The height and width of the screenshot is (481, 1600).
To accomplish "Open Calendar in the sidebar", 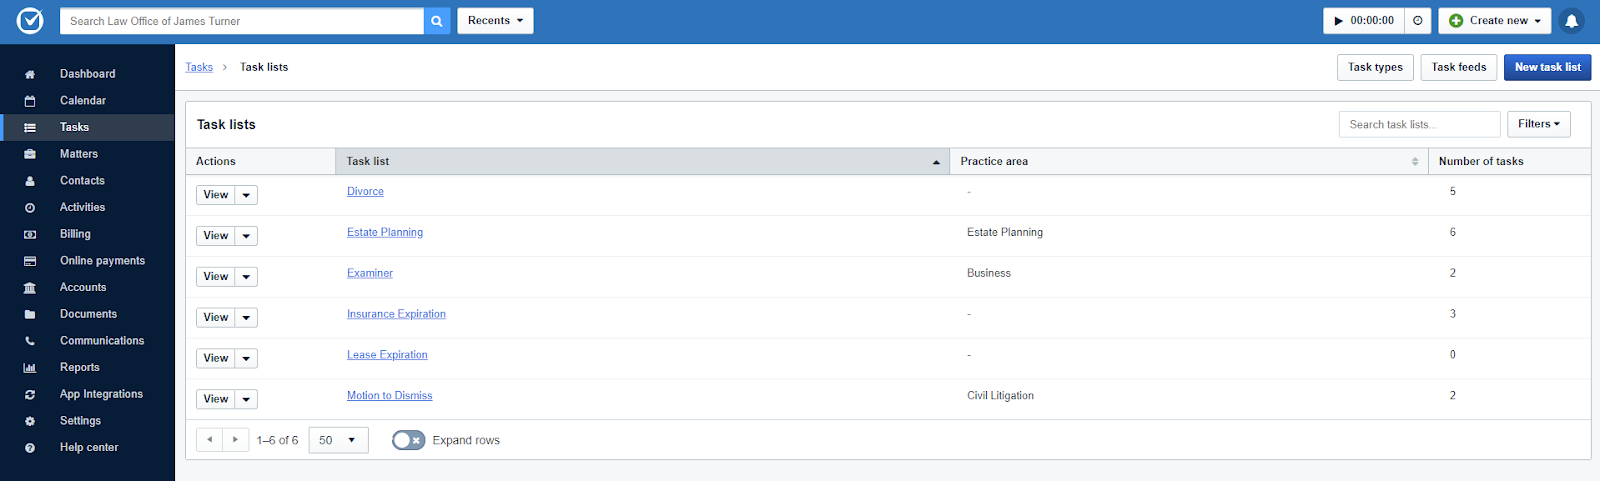I will pyautogui.click(x=83, y=101).
